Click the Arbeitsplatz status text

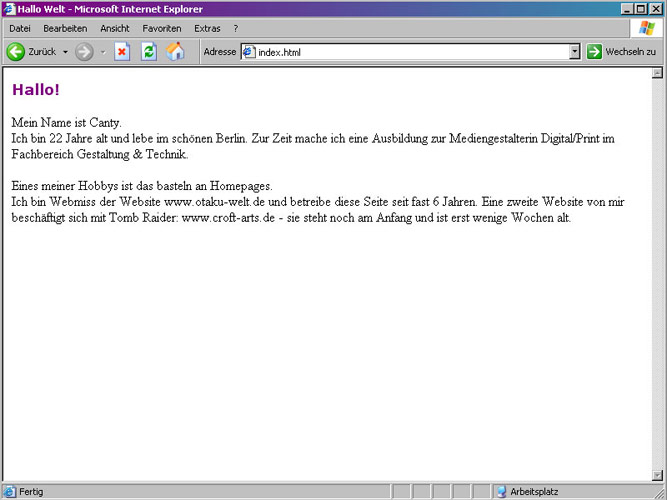click(534, 492)
